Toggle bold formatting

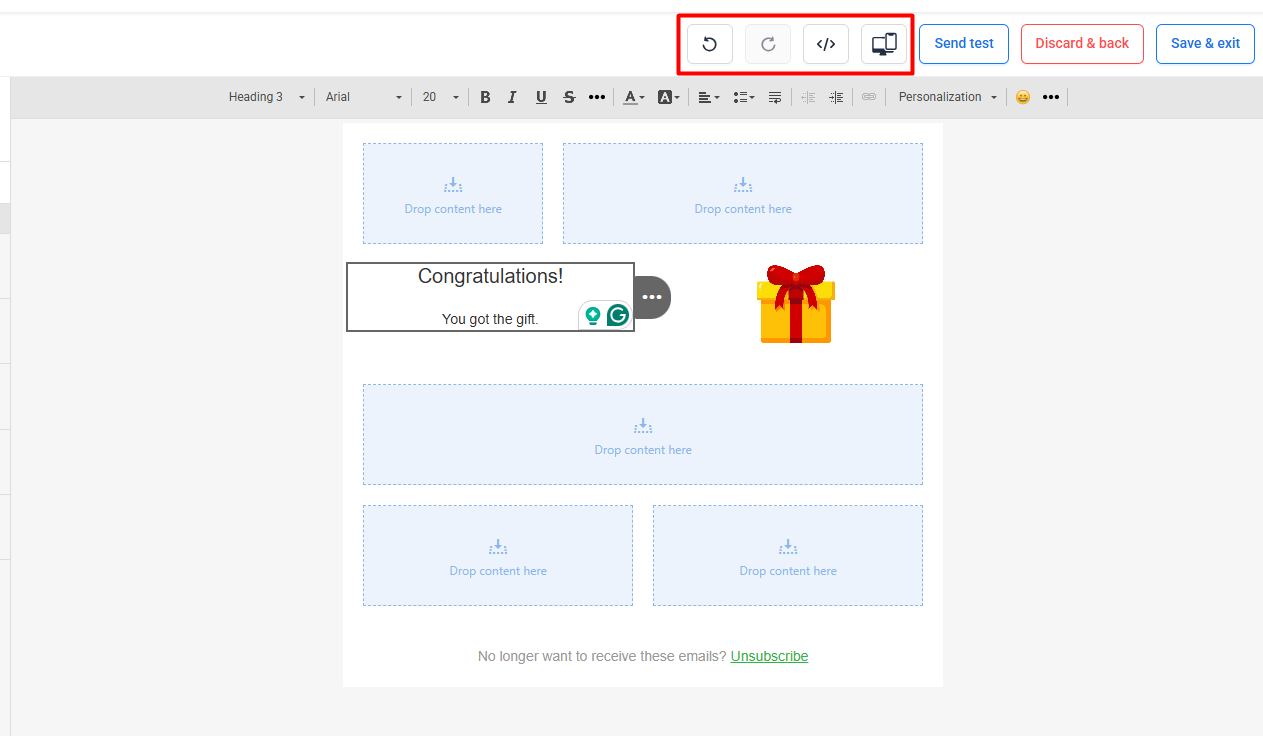(x=485, y=97)
